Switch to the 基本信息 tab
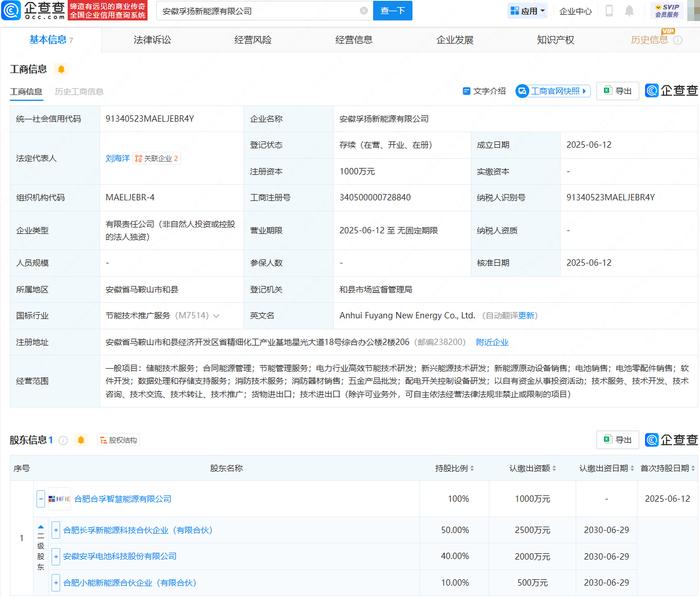700x598 pixels. pos(51,40)
